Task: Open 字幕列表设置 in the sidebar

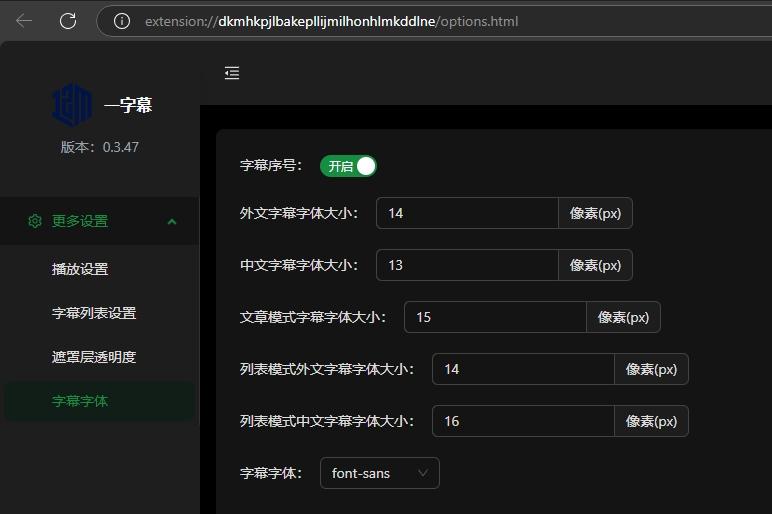Action: pyautogui.click(x=94, y=313)
